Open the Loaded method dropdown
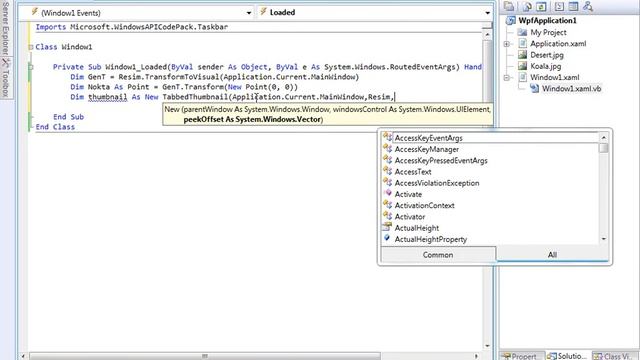Image resolution: width=640 pixels, height=360 pixels. click(487, 13)
